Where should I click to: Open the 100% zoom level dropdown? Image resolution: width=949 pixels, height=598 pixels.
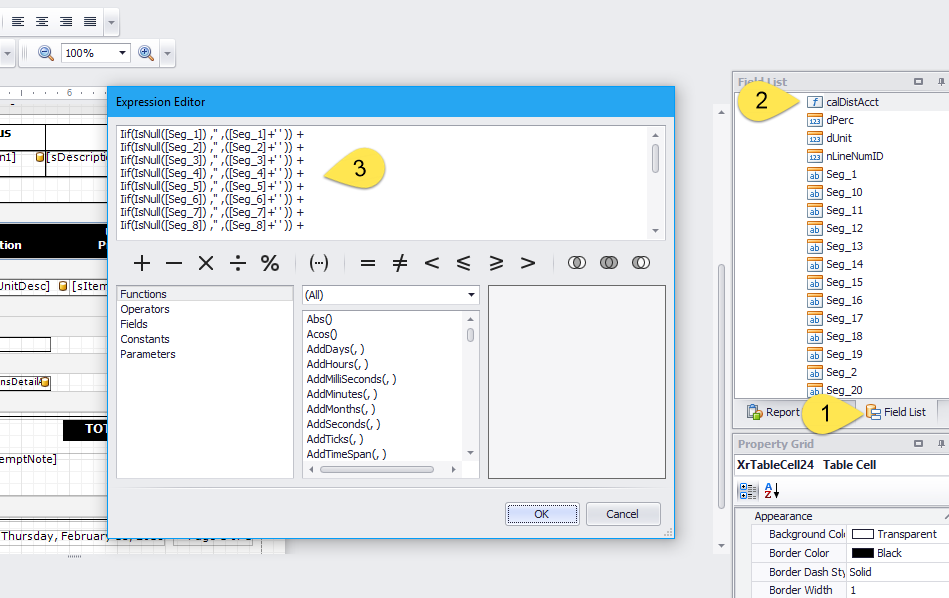point(123,53)
